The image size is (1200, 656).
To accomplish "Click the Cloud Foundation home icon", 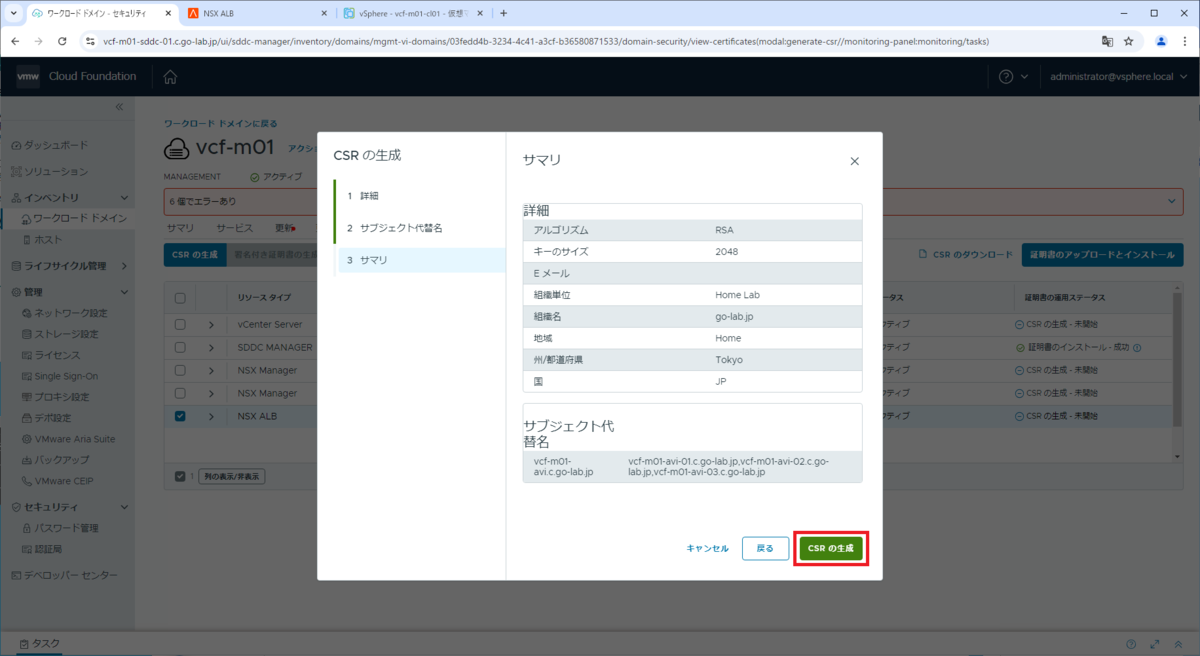I will (x=170, y=77).
